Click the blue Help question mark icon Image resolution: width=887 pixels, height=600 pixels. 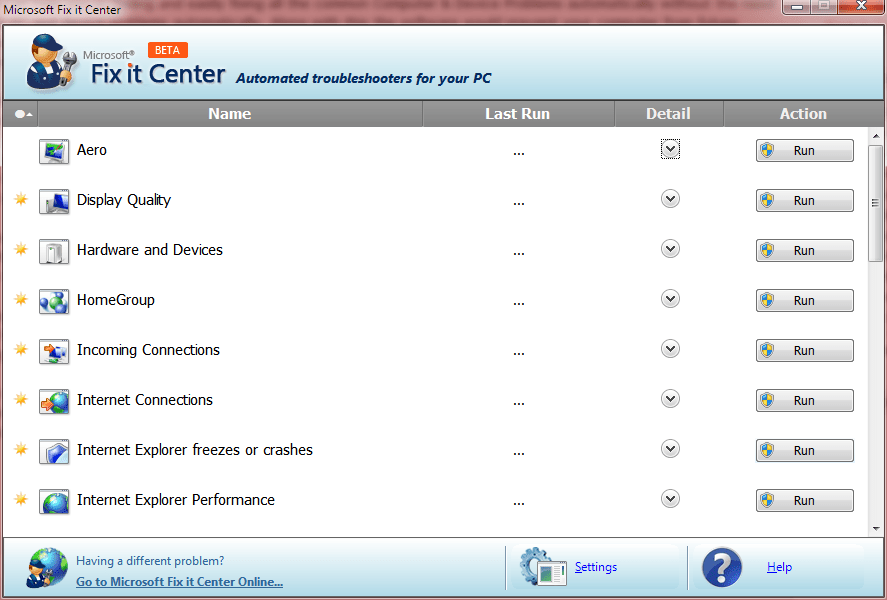tap(722, 567)
